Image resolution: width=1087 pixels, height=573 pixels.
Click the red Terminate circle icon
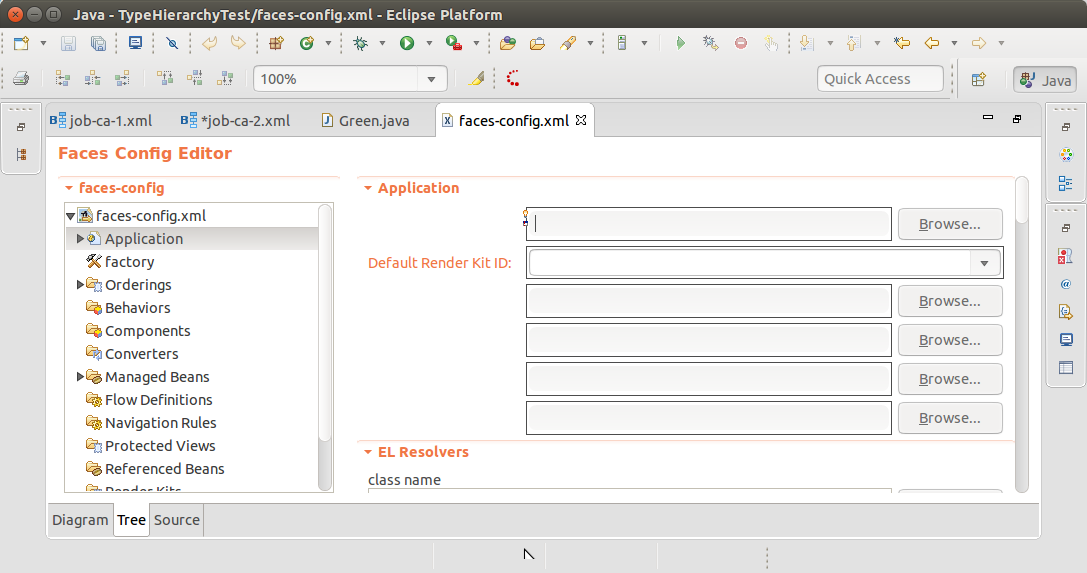tap(740, 43)
